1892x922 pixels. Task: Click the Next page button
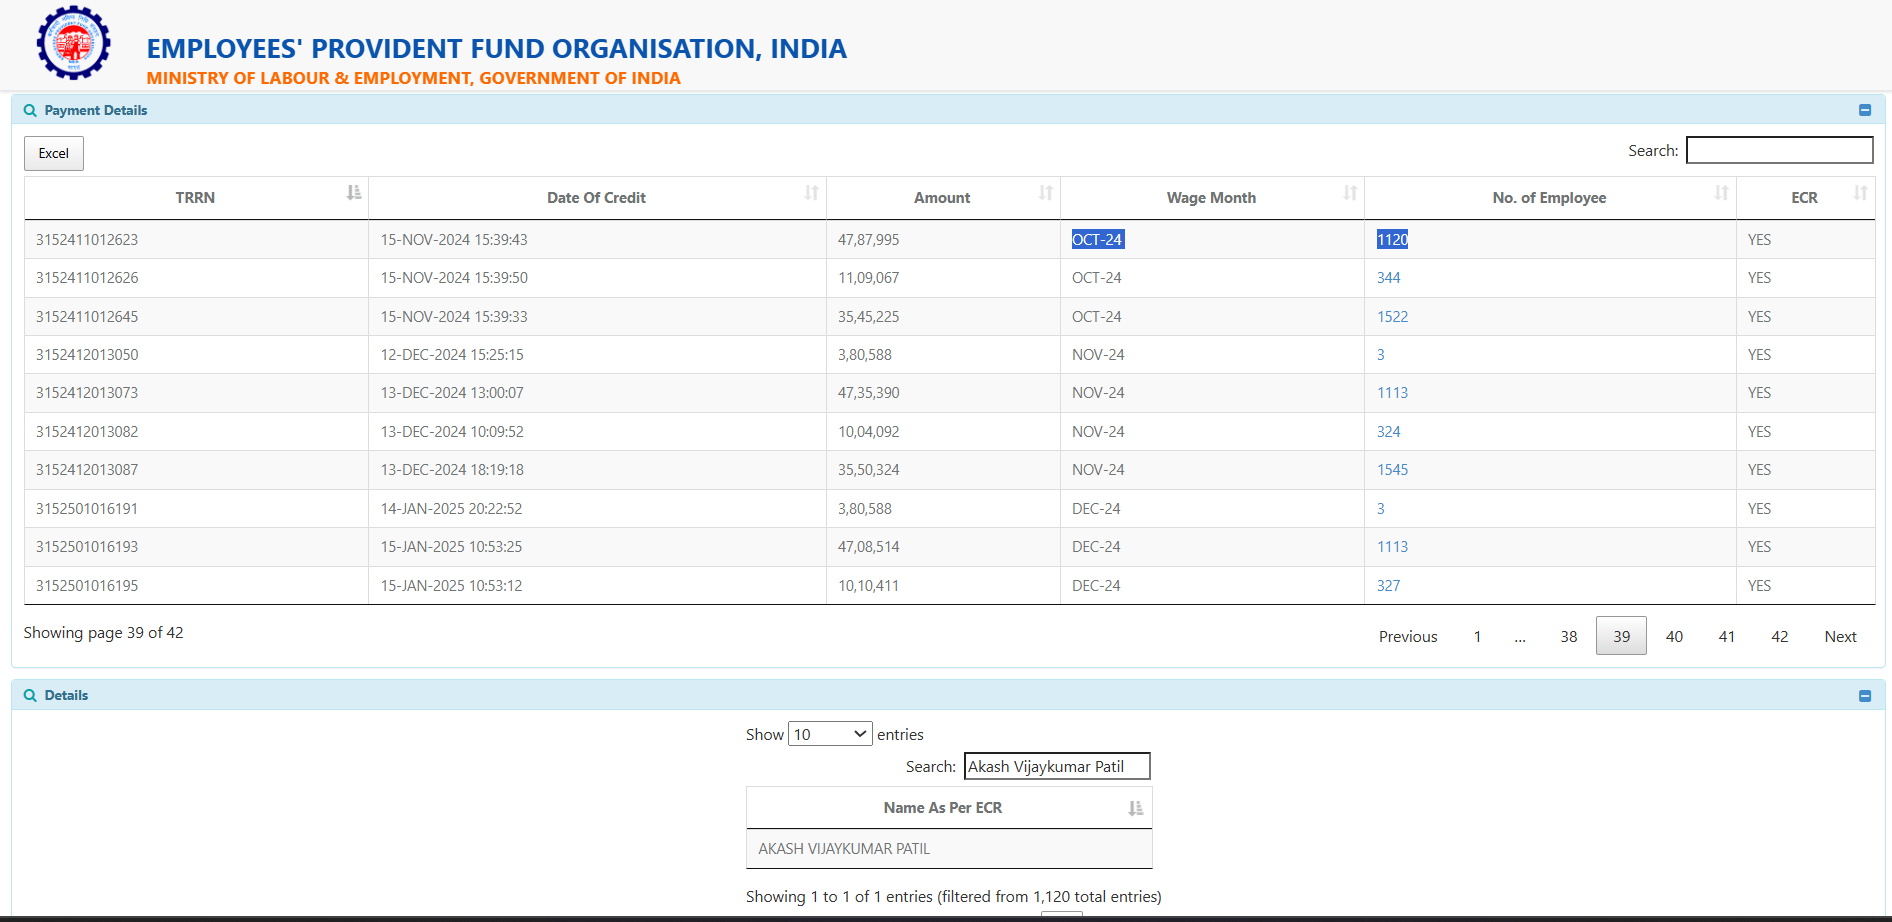(x=1839, y=636)
